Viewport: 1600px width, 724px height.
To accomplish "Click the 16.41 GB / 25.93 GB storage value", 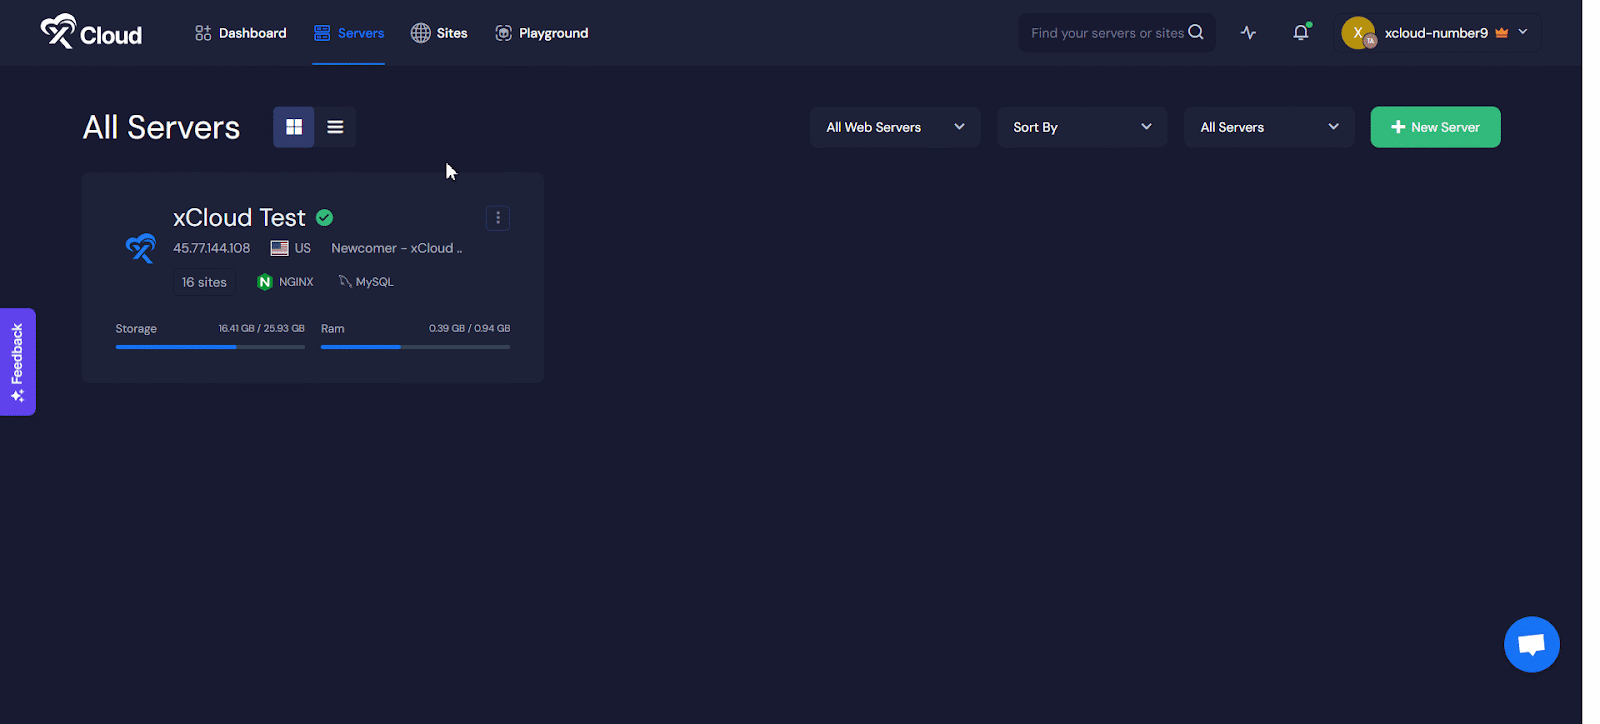I will coord(262,328).
